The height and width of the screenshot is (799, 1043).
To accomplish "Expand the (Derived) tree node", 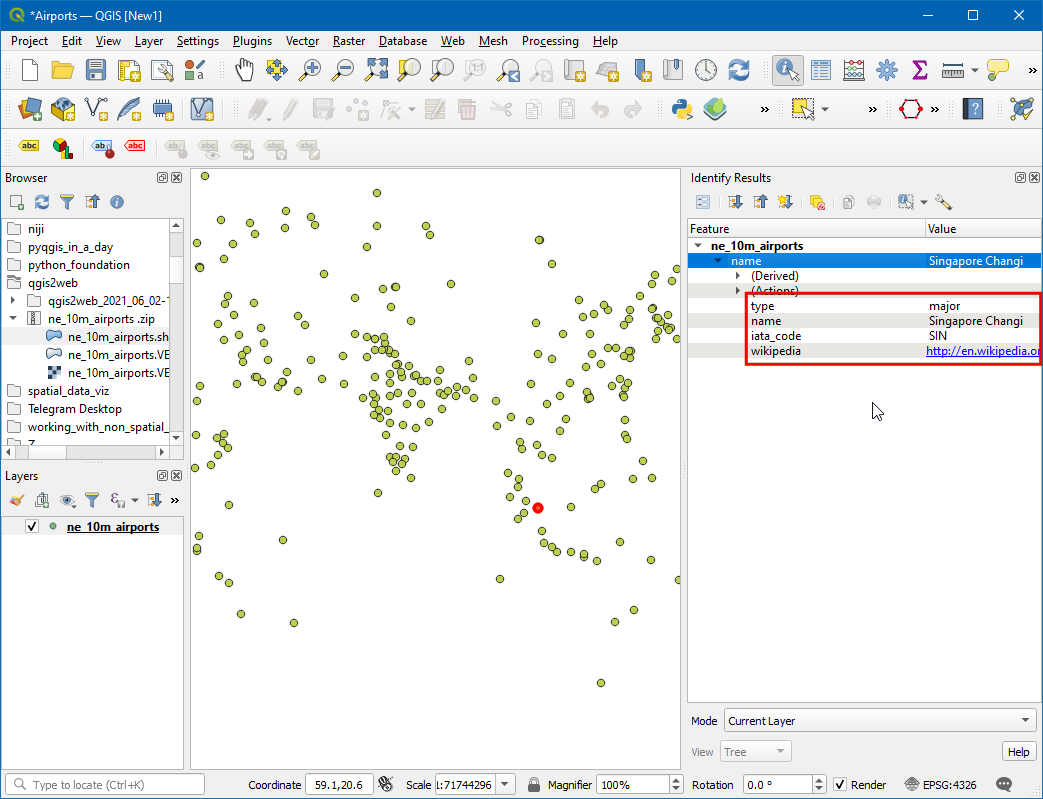I will click(x=738, y=276).
